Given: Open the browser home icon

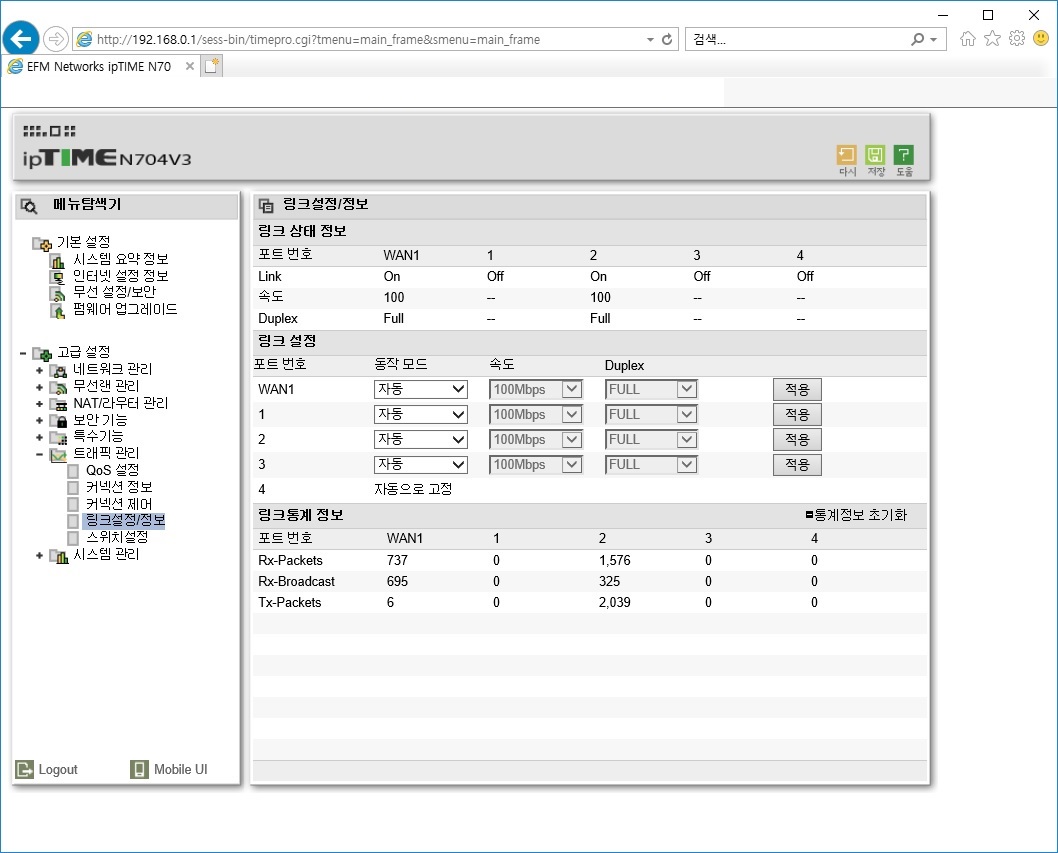Looking at the screenshot, I should point(968,38).
